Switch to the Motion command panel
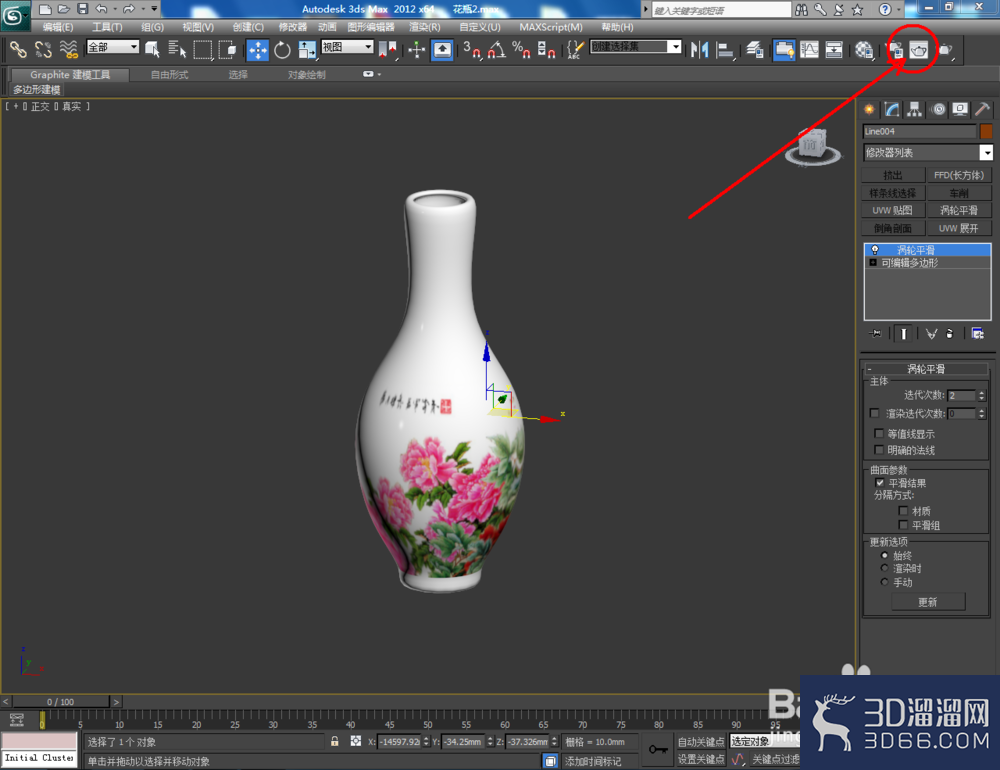The width and height of the screenshot is (1000, 770). coord(938,110)
